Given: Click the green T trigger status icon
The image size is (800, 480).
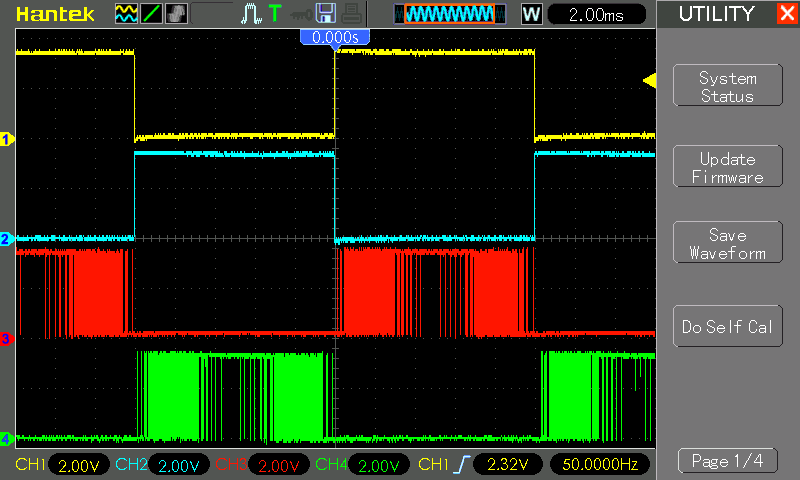Looking at the screenshot, I should coord(274,14).
